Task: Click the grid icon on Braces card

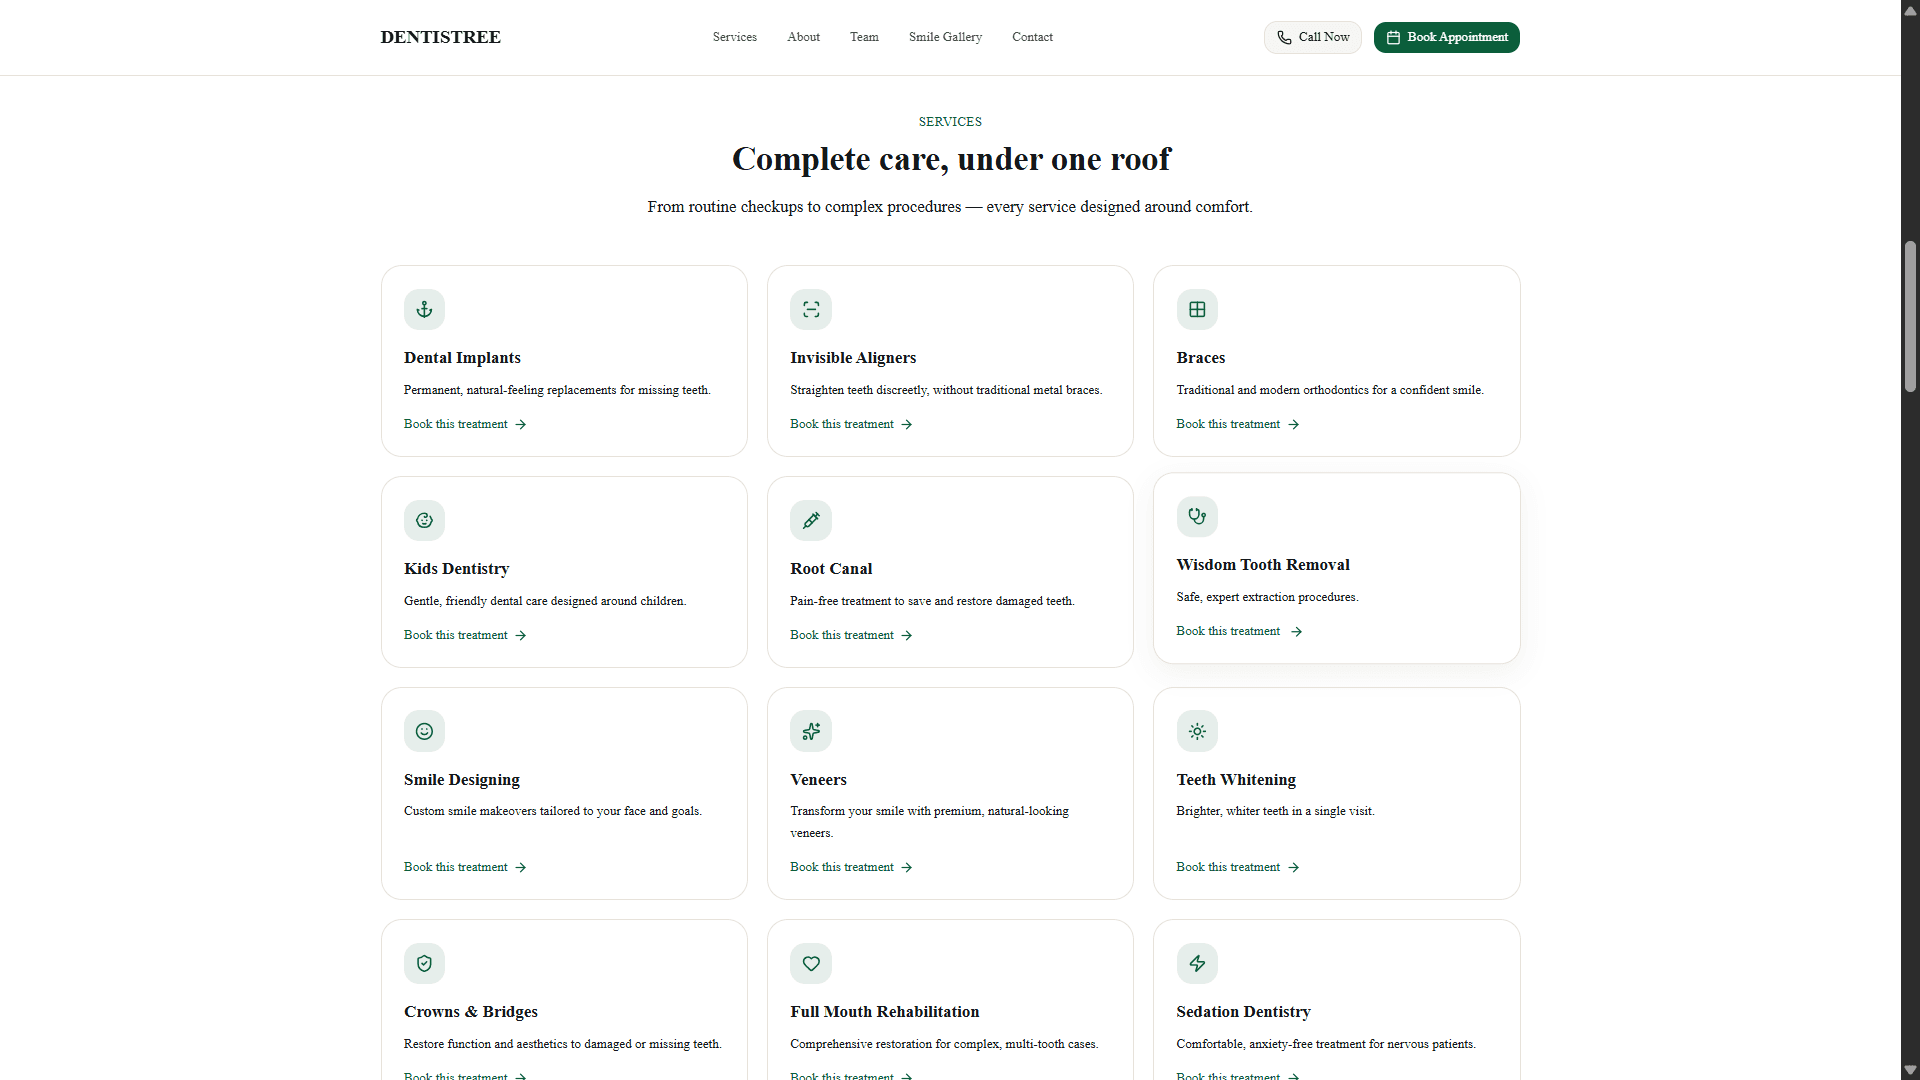Action: [x=1197, y=309]
